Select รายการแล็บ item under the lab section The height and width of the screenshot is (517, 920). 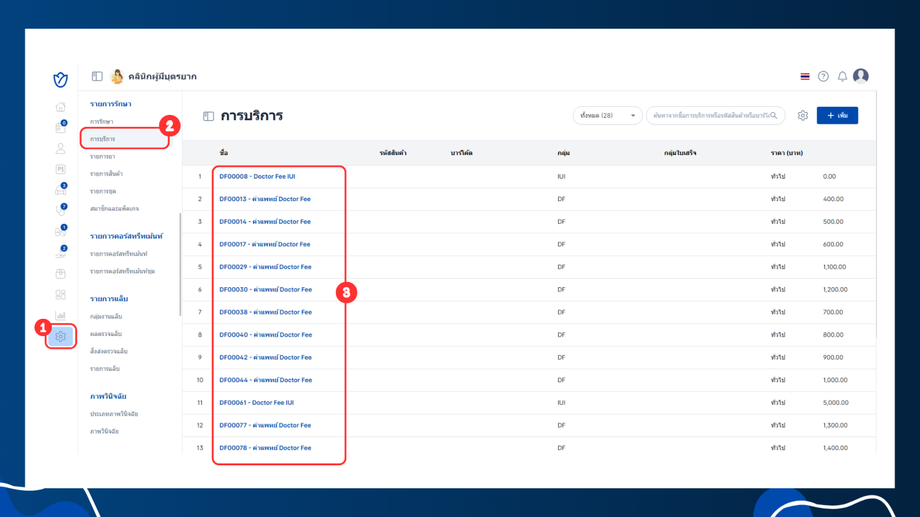tap(105, 369)
